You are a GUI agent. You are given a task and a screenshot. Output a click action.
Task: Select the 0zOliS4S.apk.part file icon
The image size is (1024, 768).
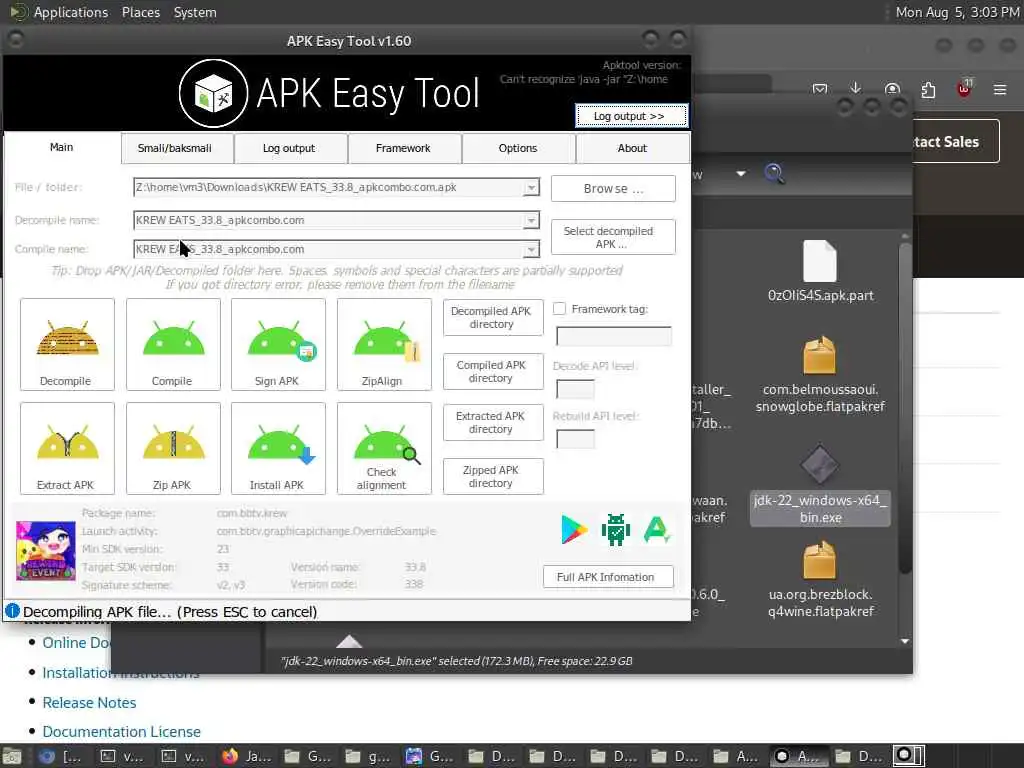820,261
